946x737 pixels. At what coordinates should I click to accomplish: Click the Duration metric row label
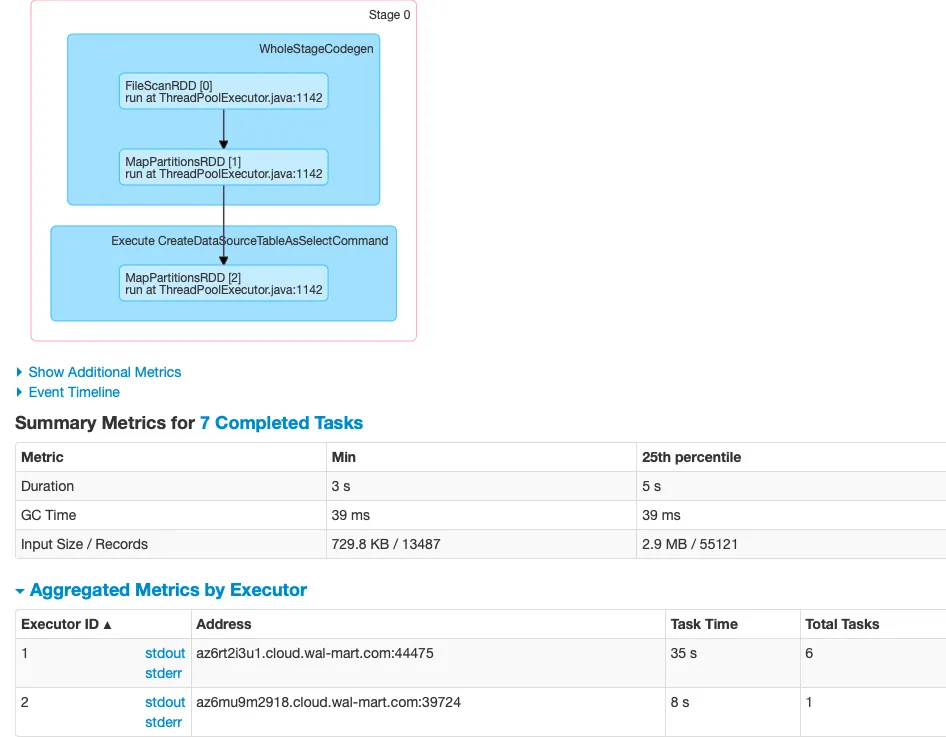(x=48, y=486)
